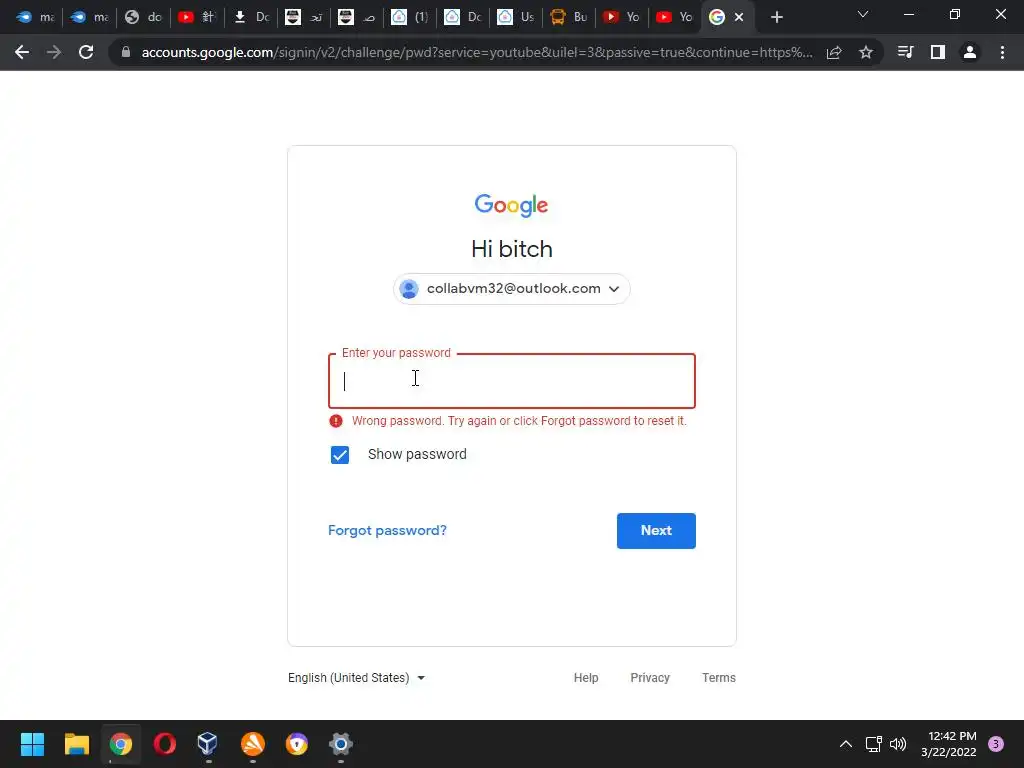Screen dimensions: 1024x768
Task: Reload the Google sign-in page
Action: click(x=86, y=52)
